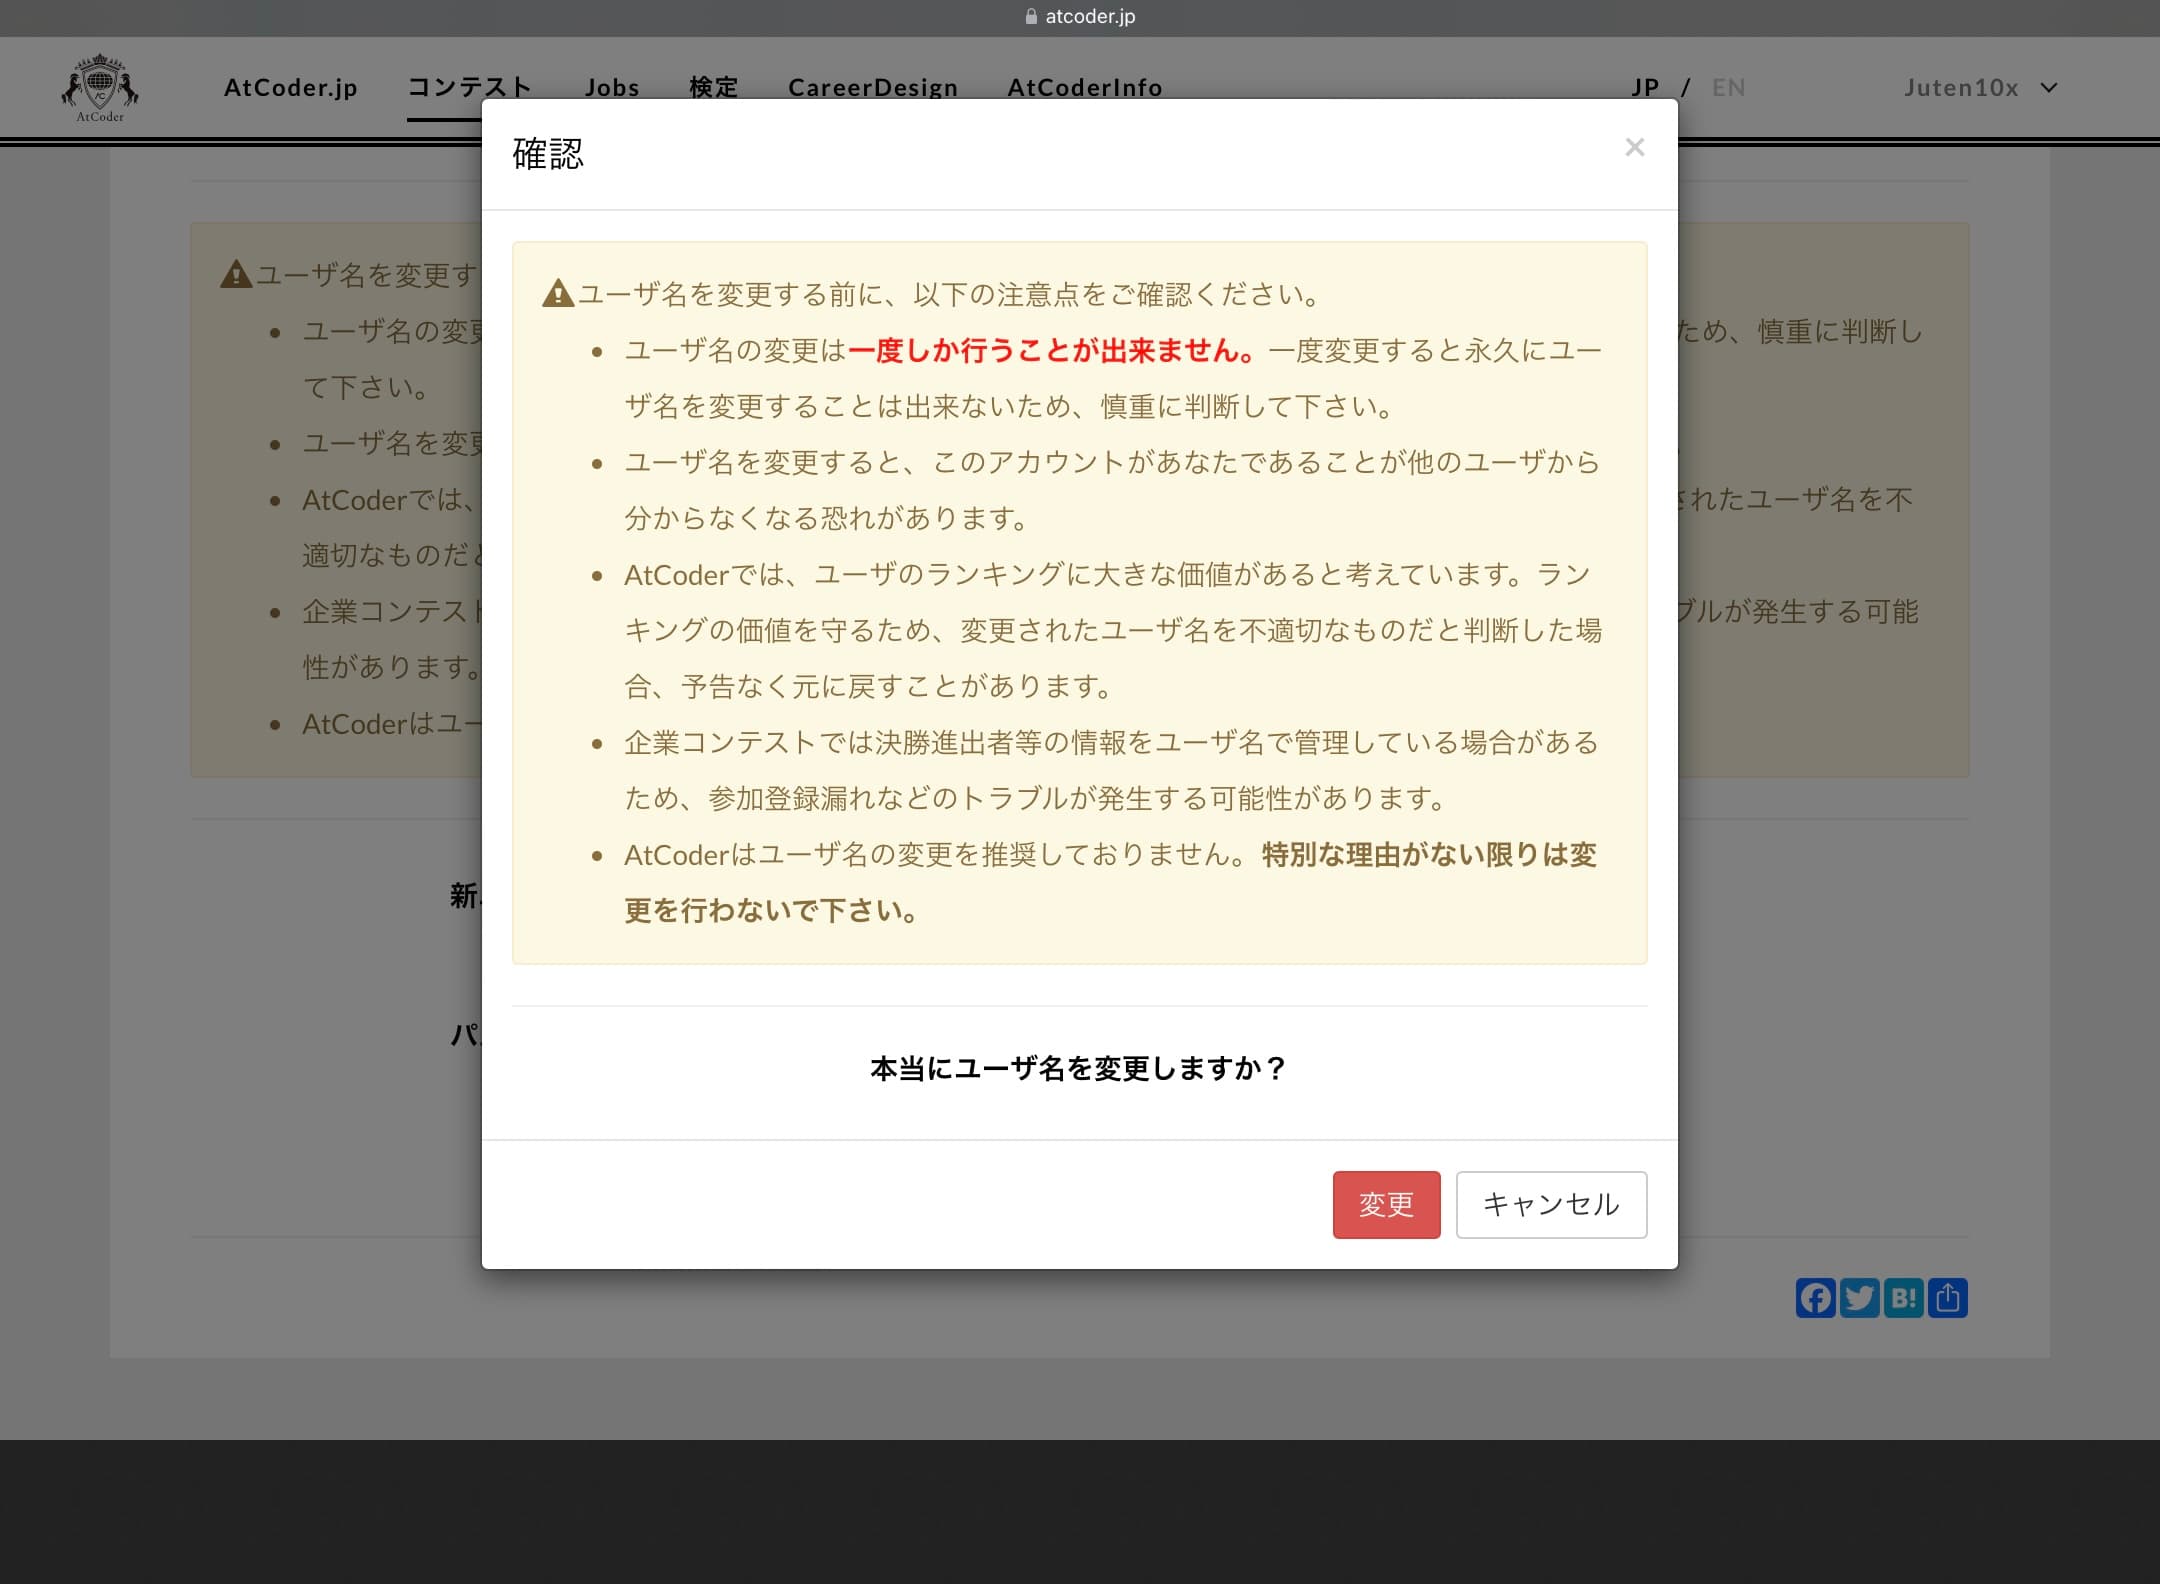Open the AtCoder.jp nav item
The height and width of the screenshot is (1584, 2160).
tap(291, 88)
